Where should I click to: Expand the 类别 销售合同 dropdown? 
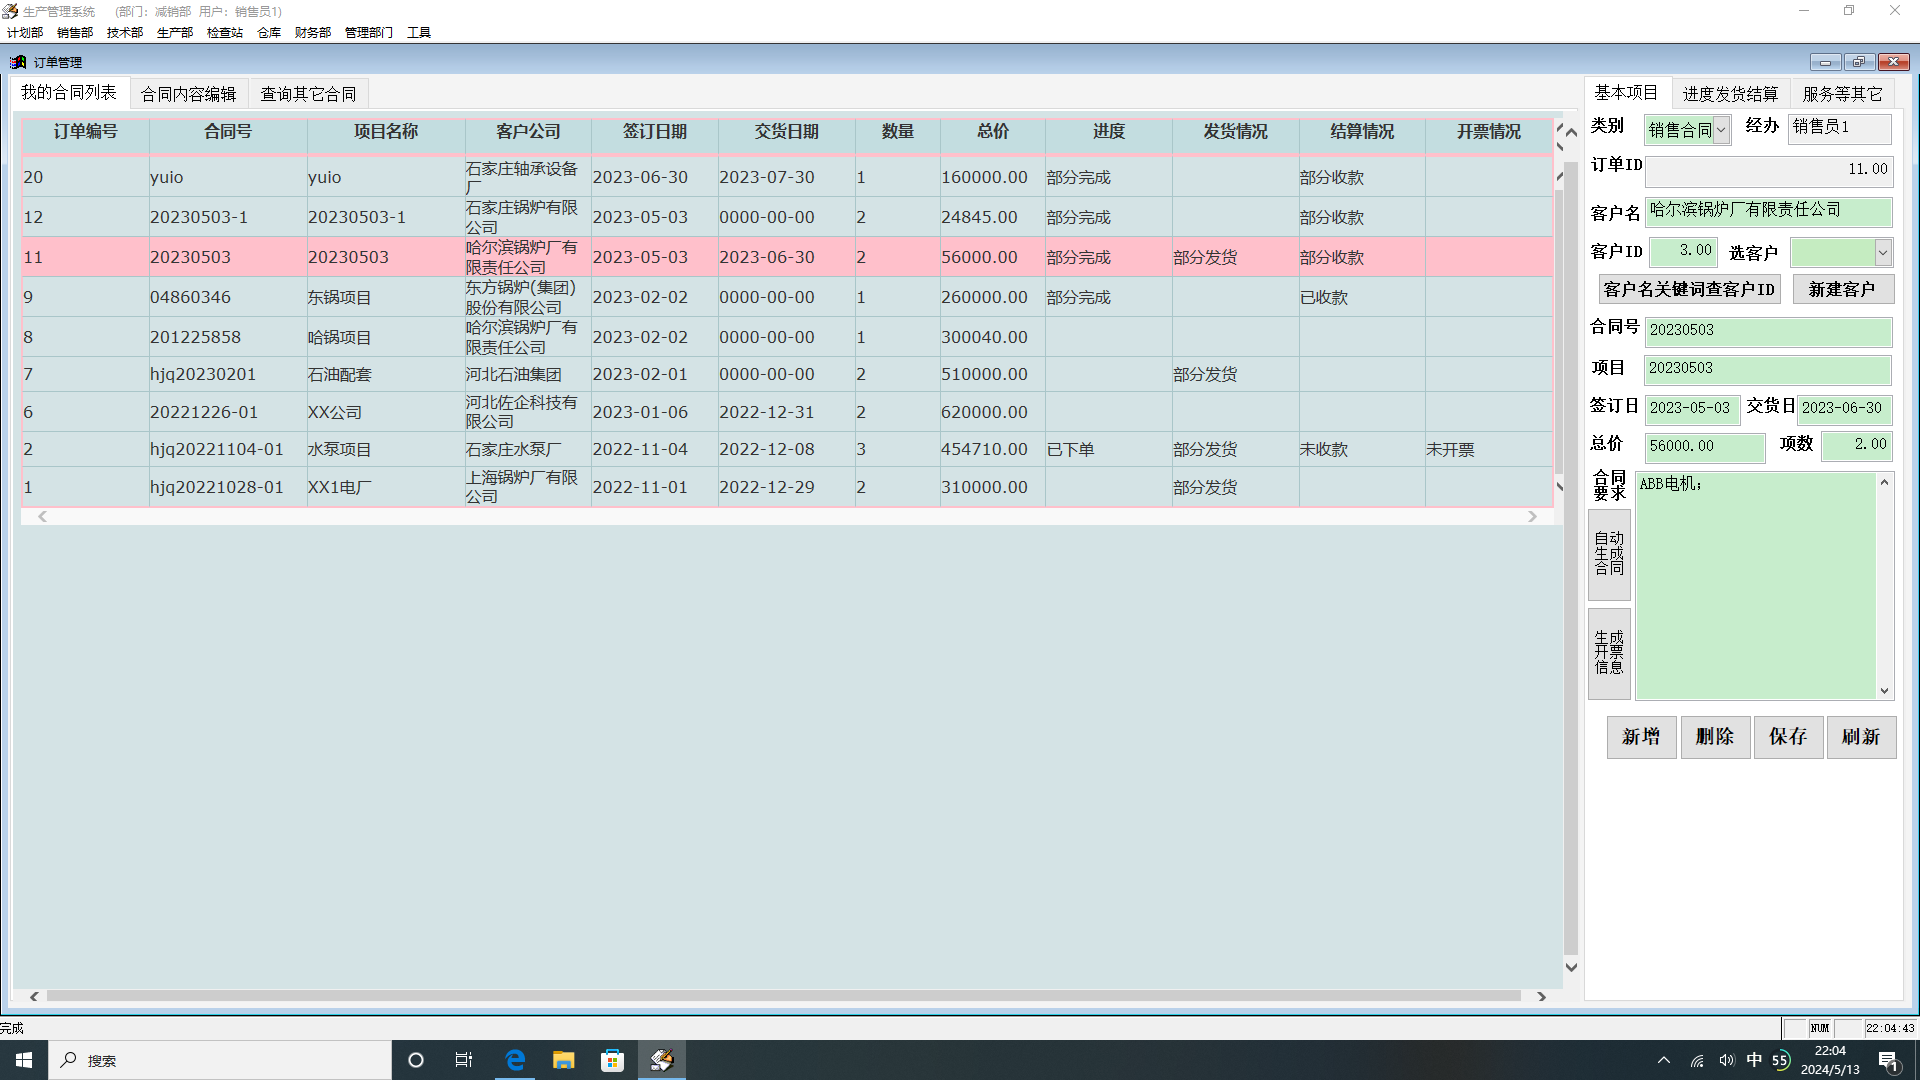1721,130
